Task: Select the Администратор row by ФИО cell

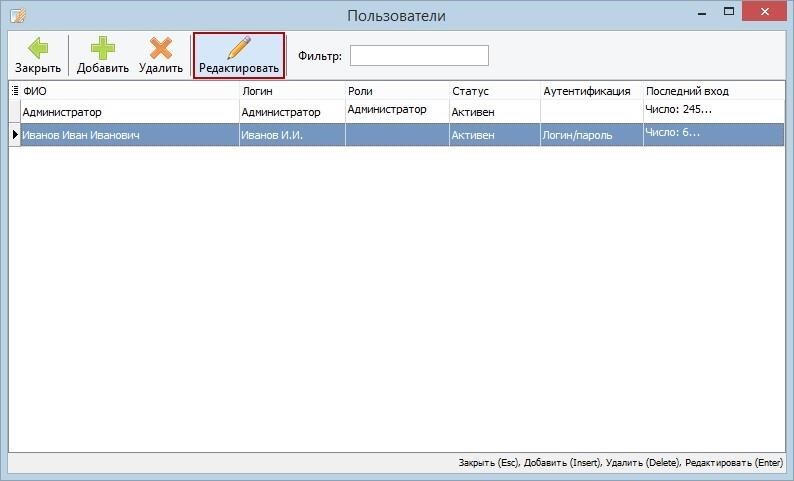Action: pos(130,112)
